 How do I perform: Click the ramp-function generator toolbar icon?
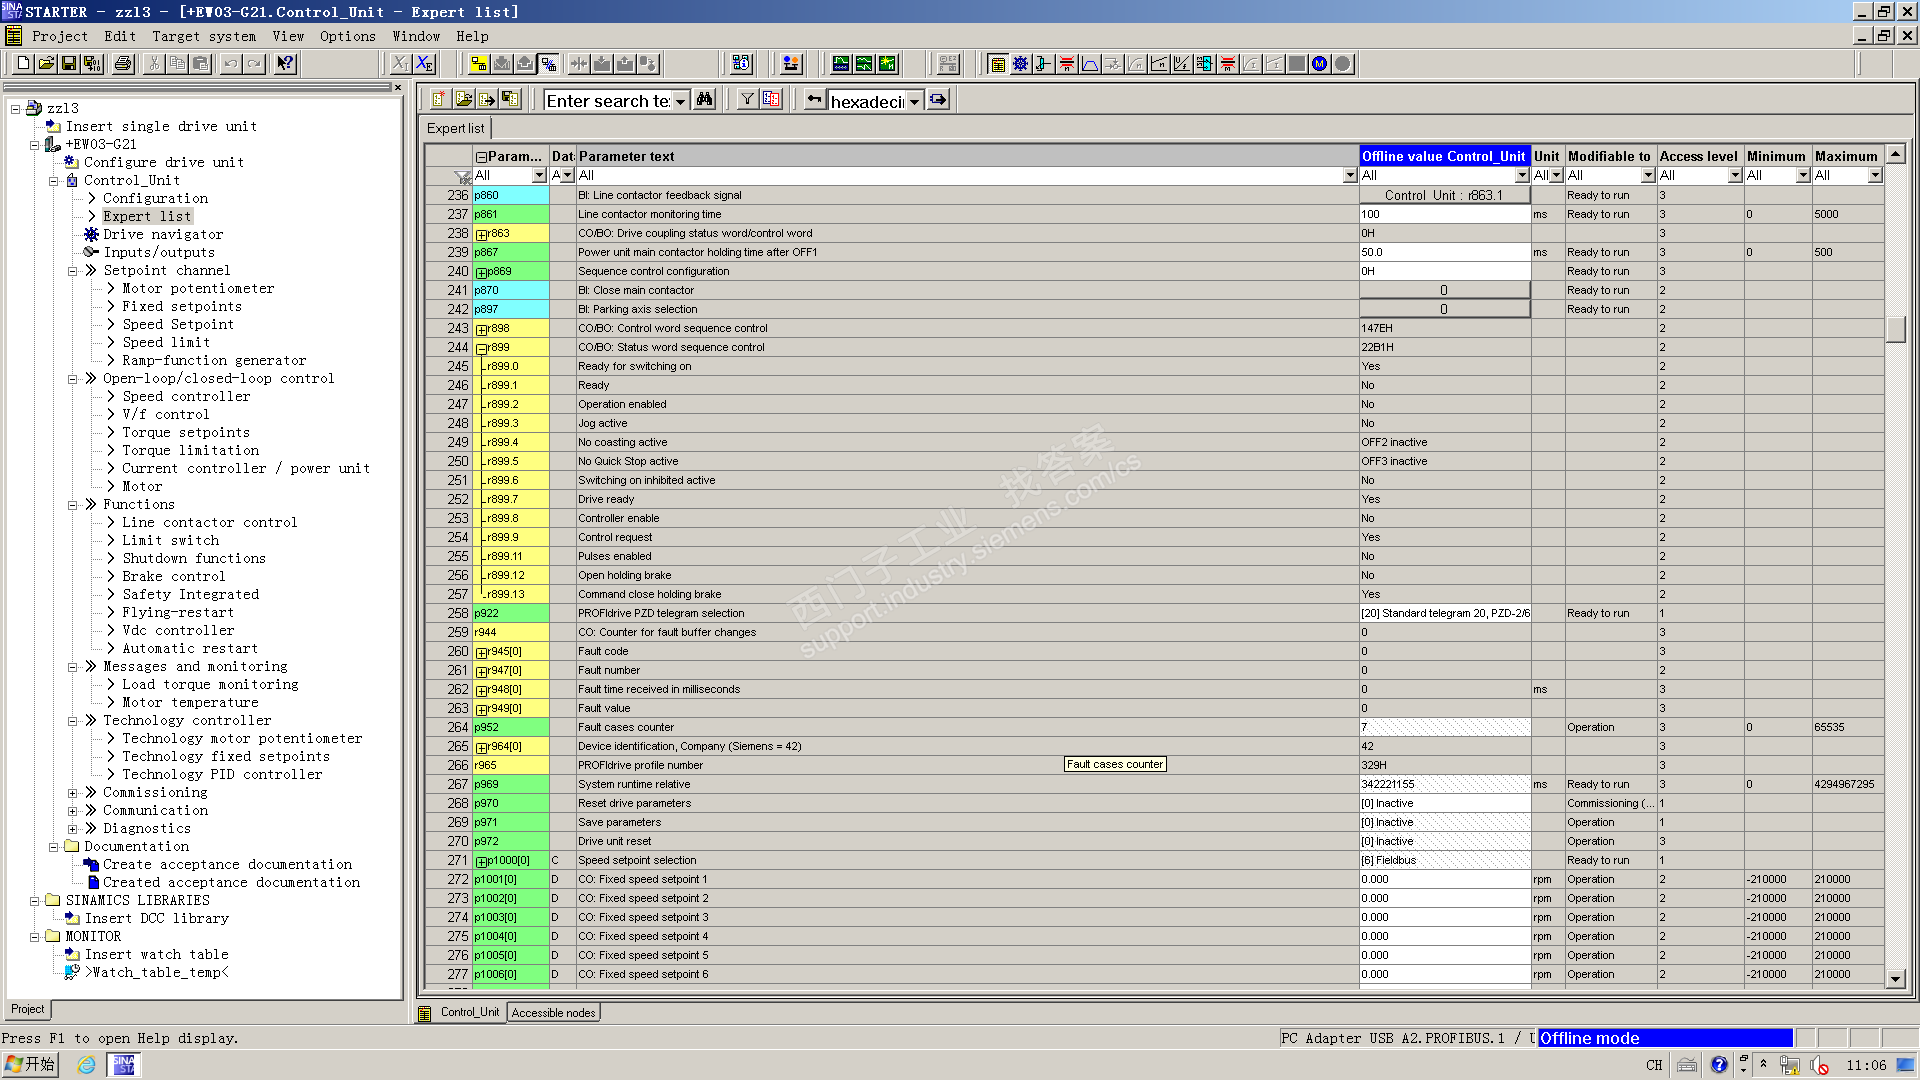1090,64
